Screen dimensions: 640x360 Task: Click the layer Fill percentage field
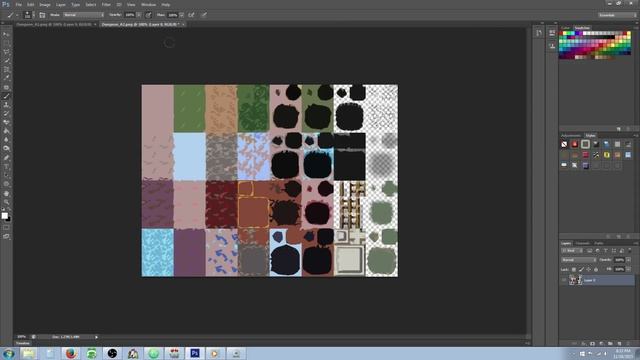point(619,269)
